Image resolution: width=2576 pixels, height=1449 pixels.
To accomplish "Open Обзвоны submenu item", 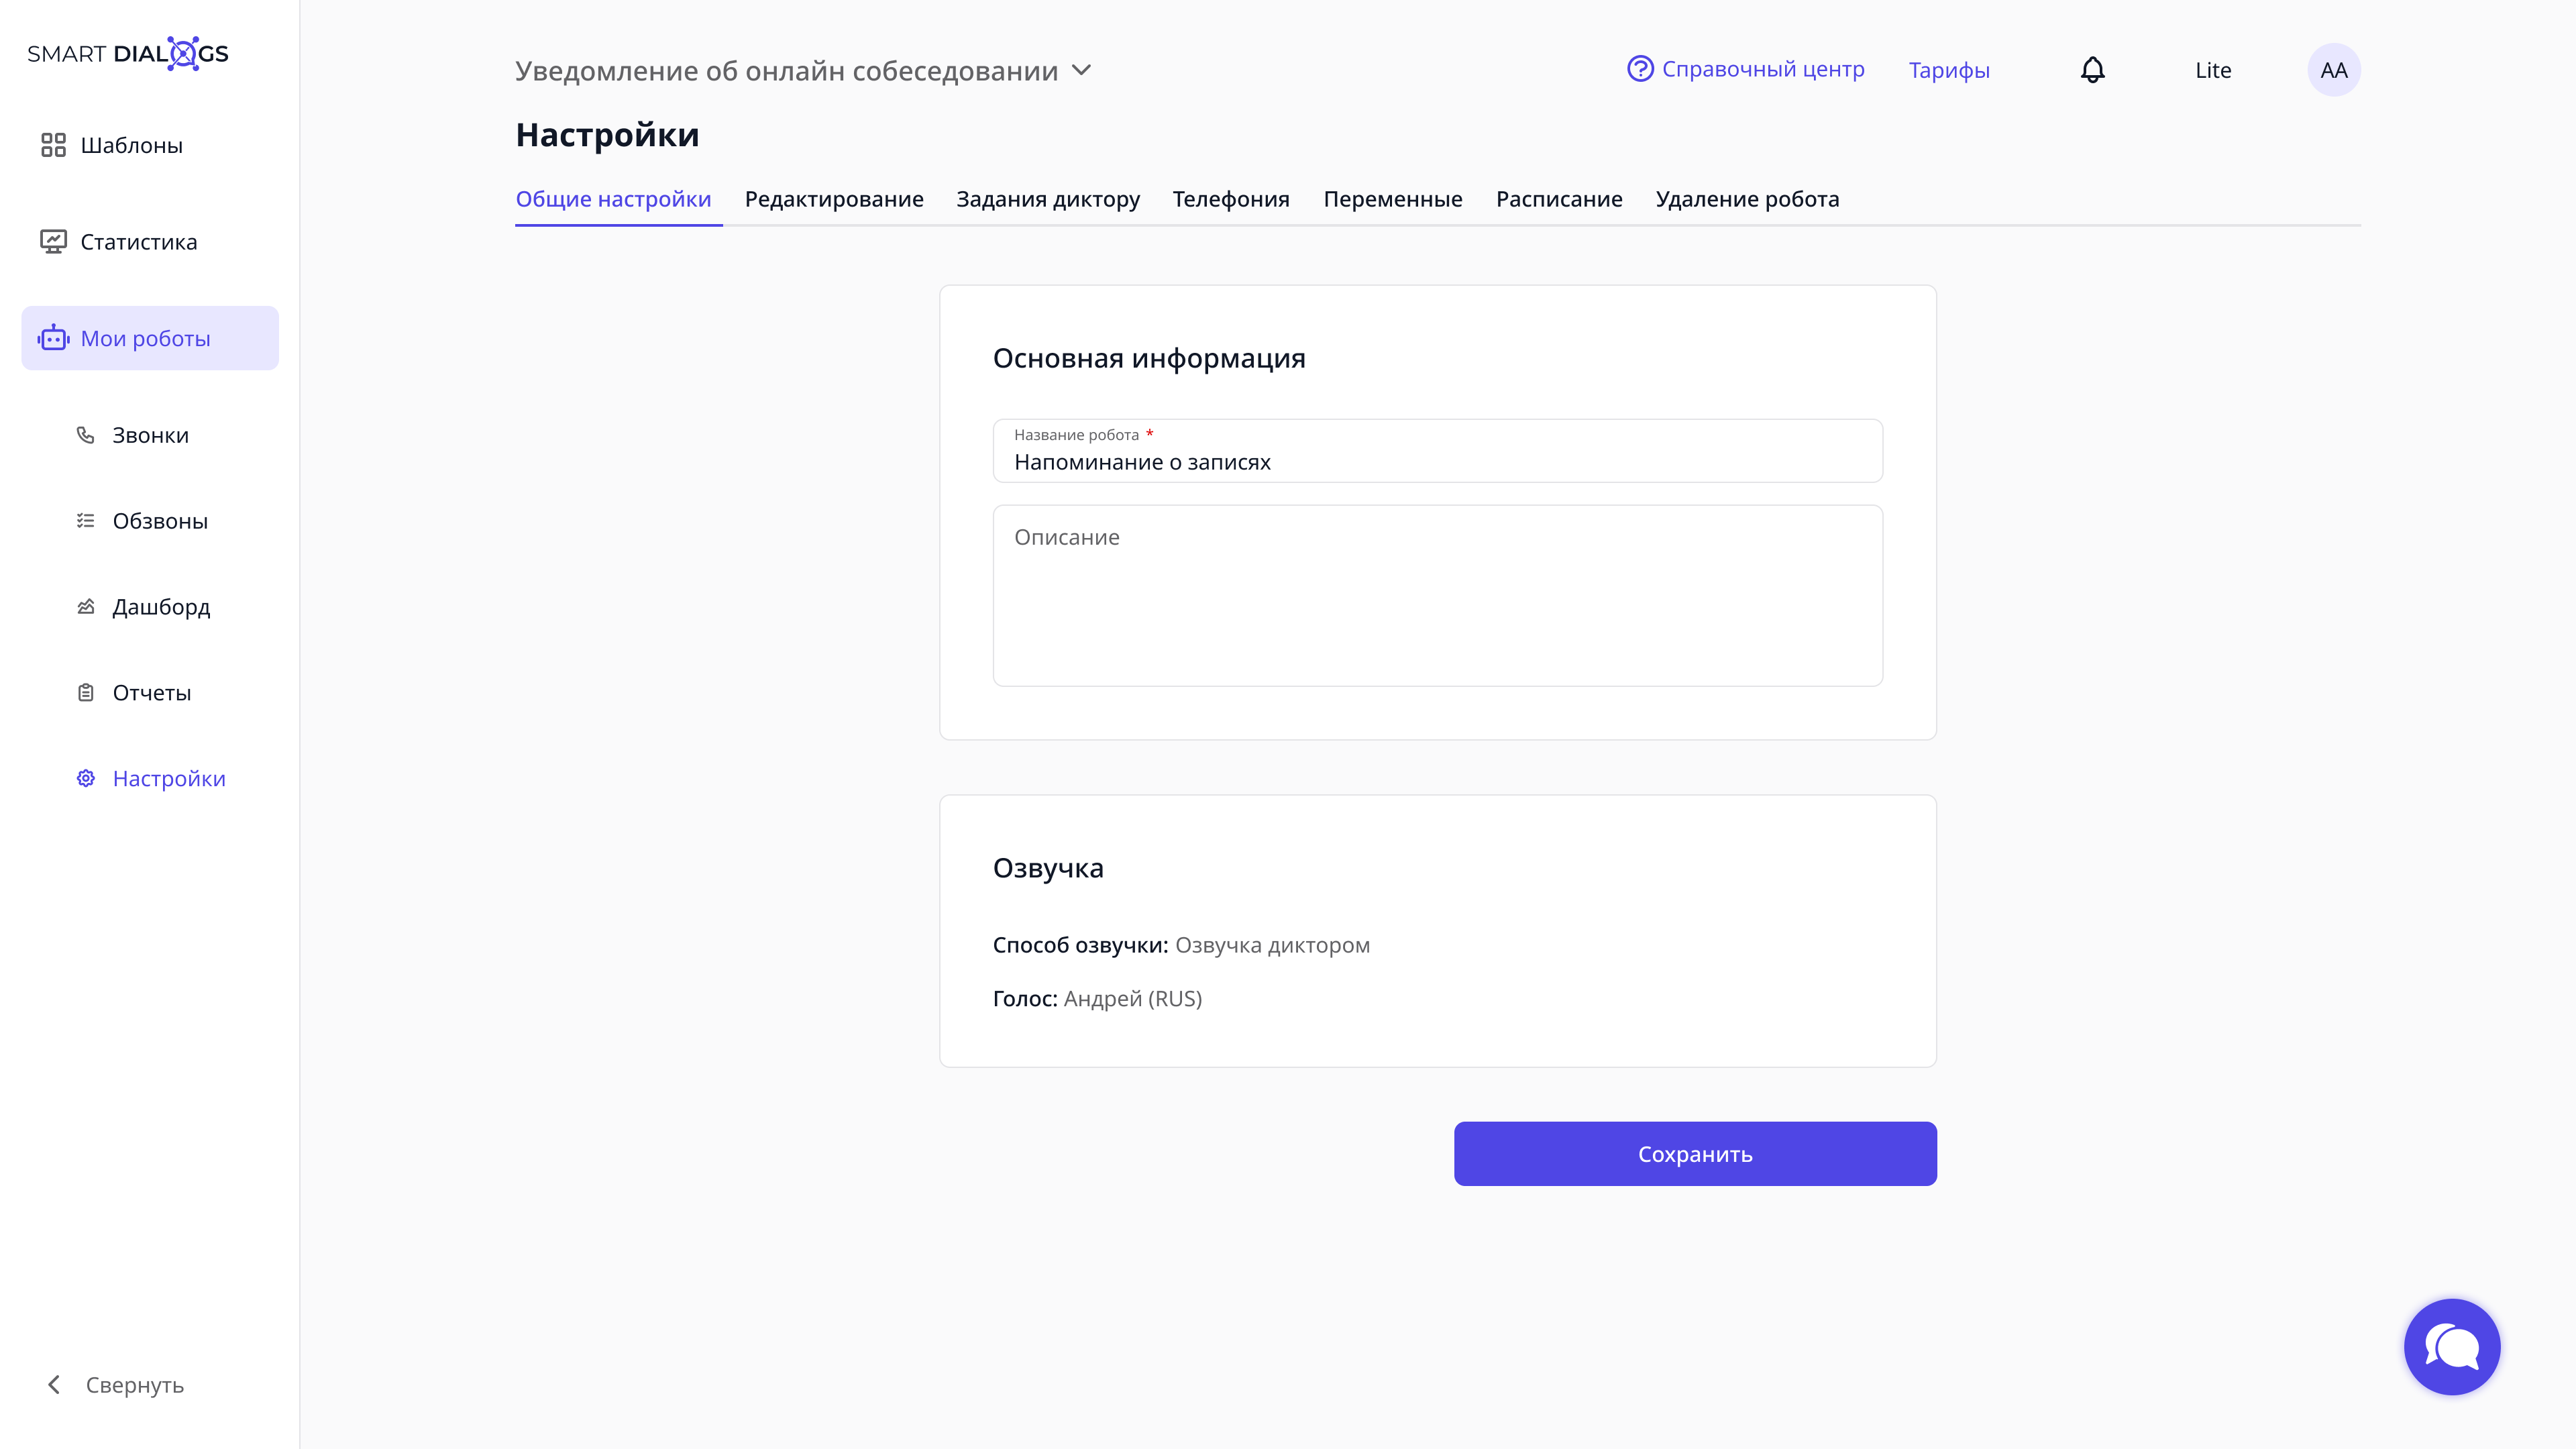I will [160, 522].
